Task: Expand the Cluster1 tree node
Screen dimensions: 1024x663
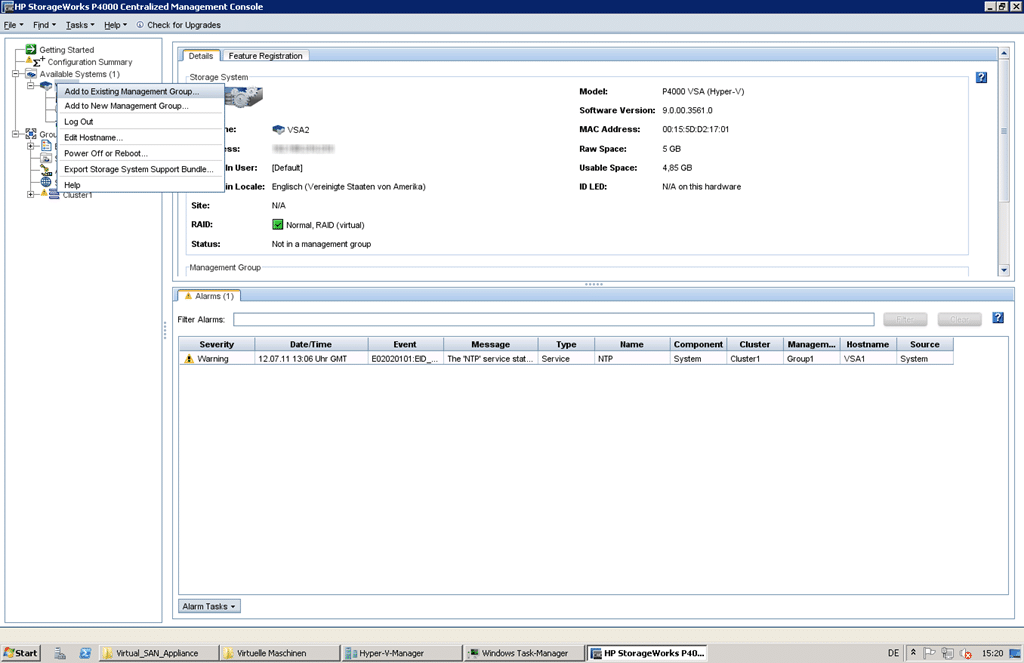Action: click(30, 194)
